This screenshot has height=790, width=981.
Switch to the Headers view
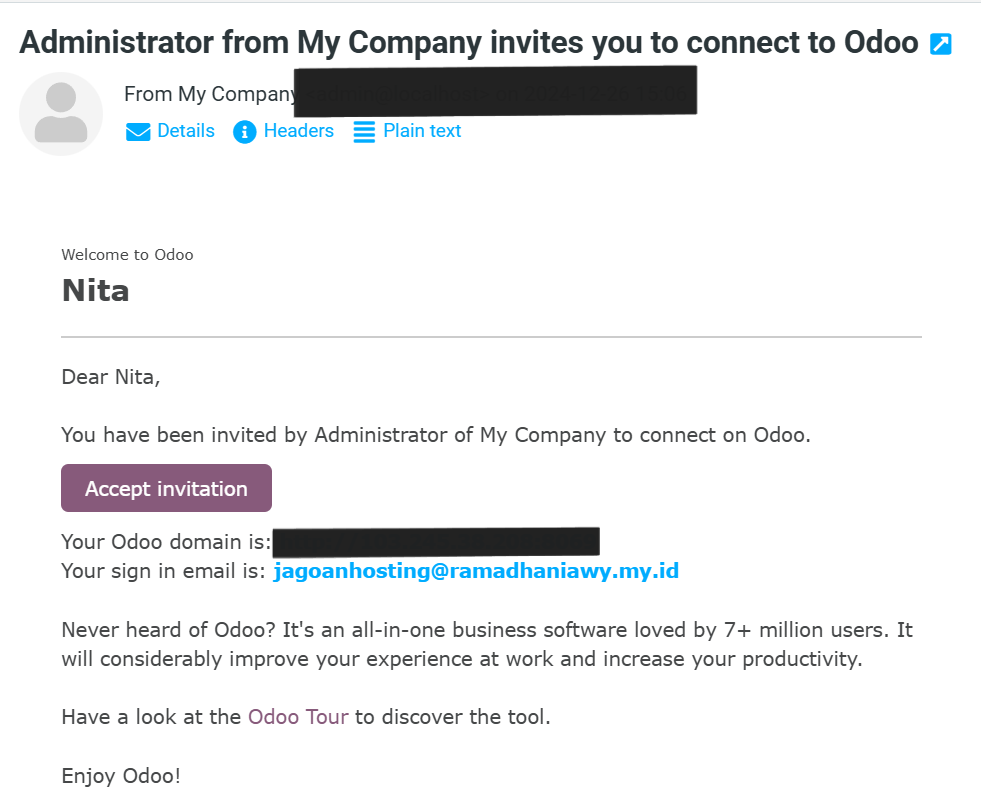pyautogui.click(x=298, y=131)
